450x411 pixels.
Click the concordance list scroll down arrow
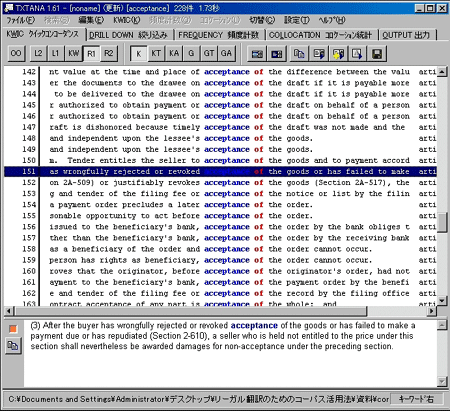coord(442,300)
